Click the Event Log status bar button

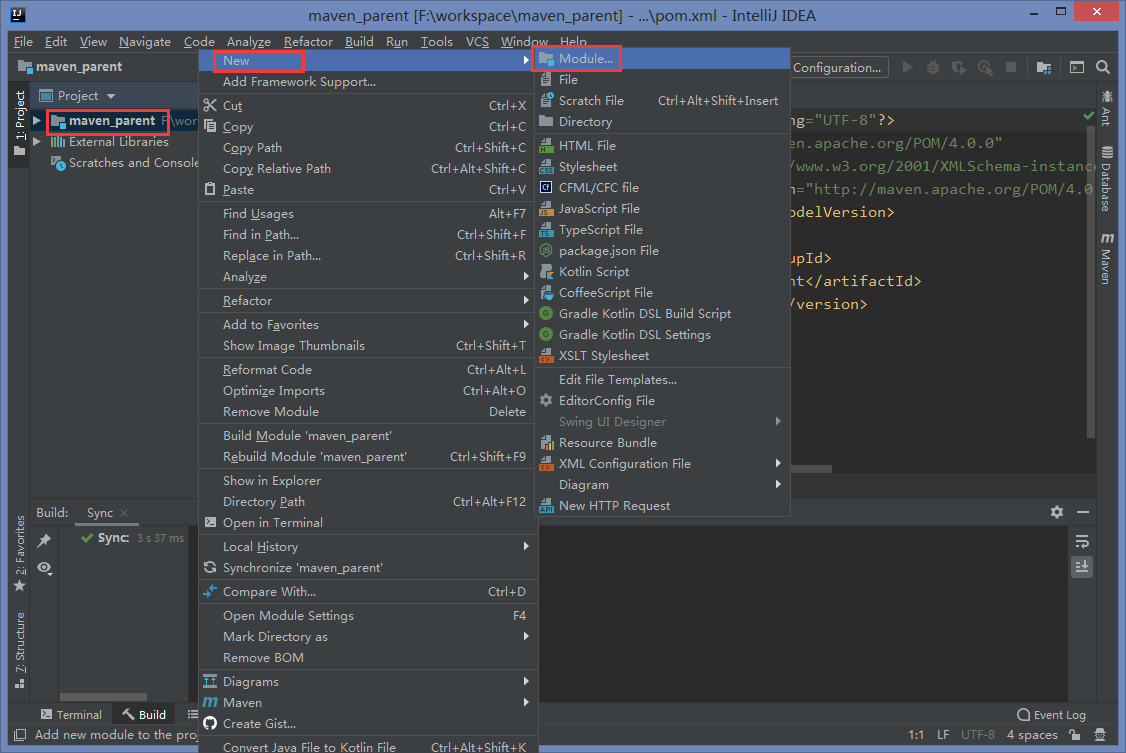click(1051, 715)
